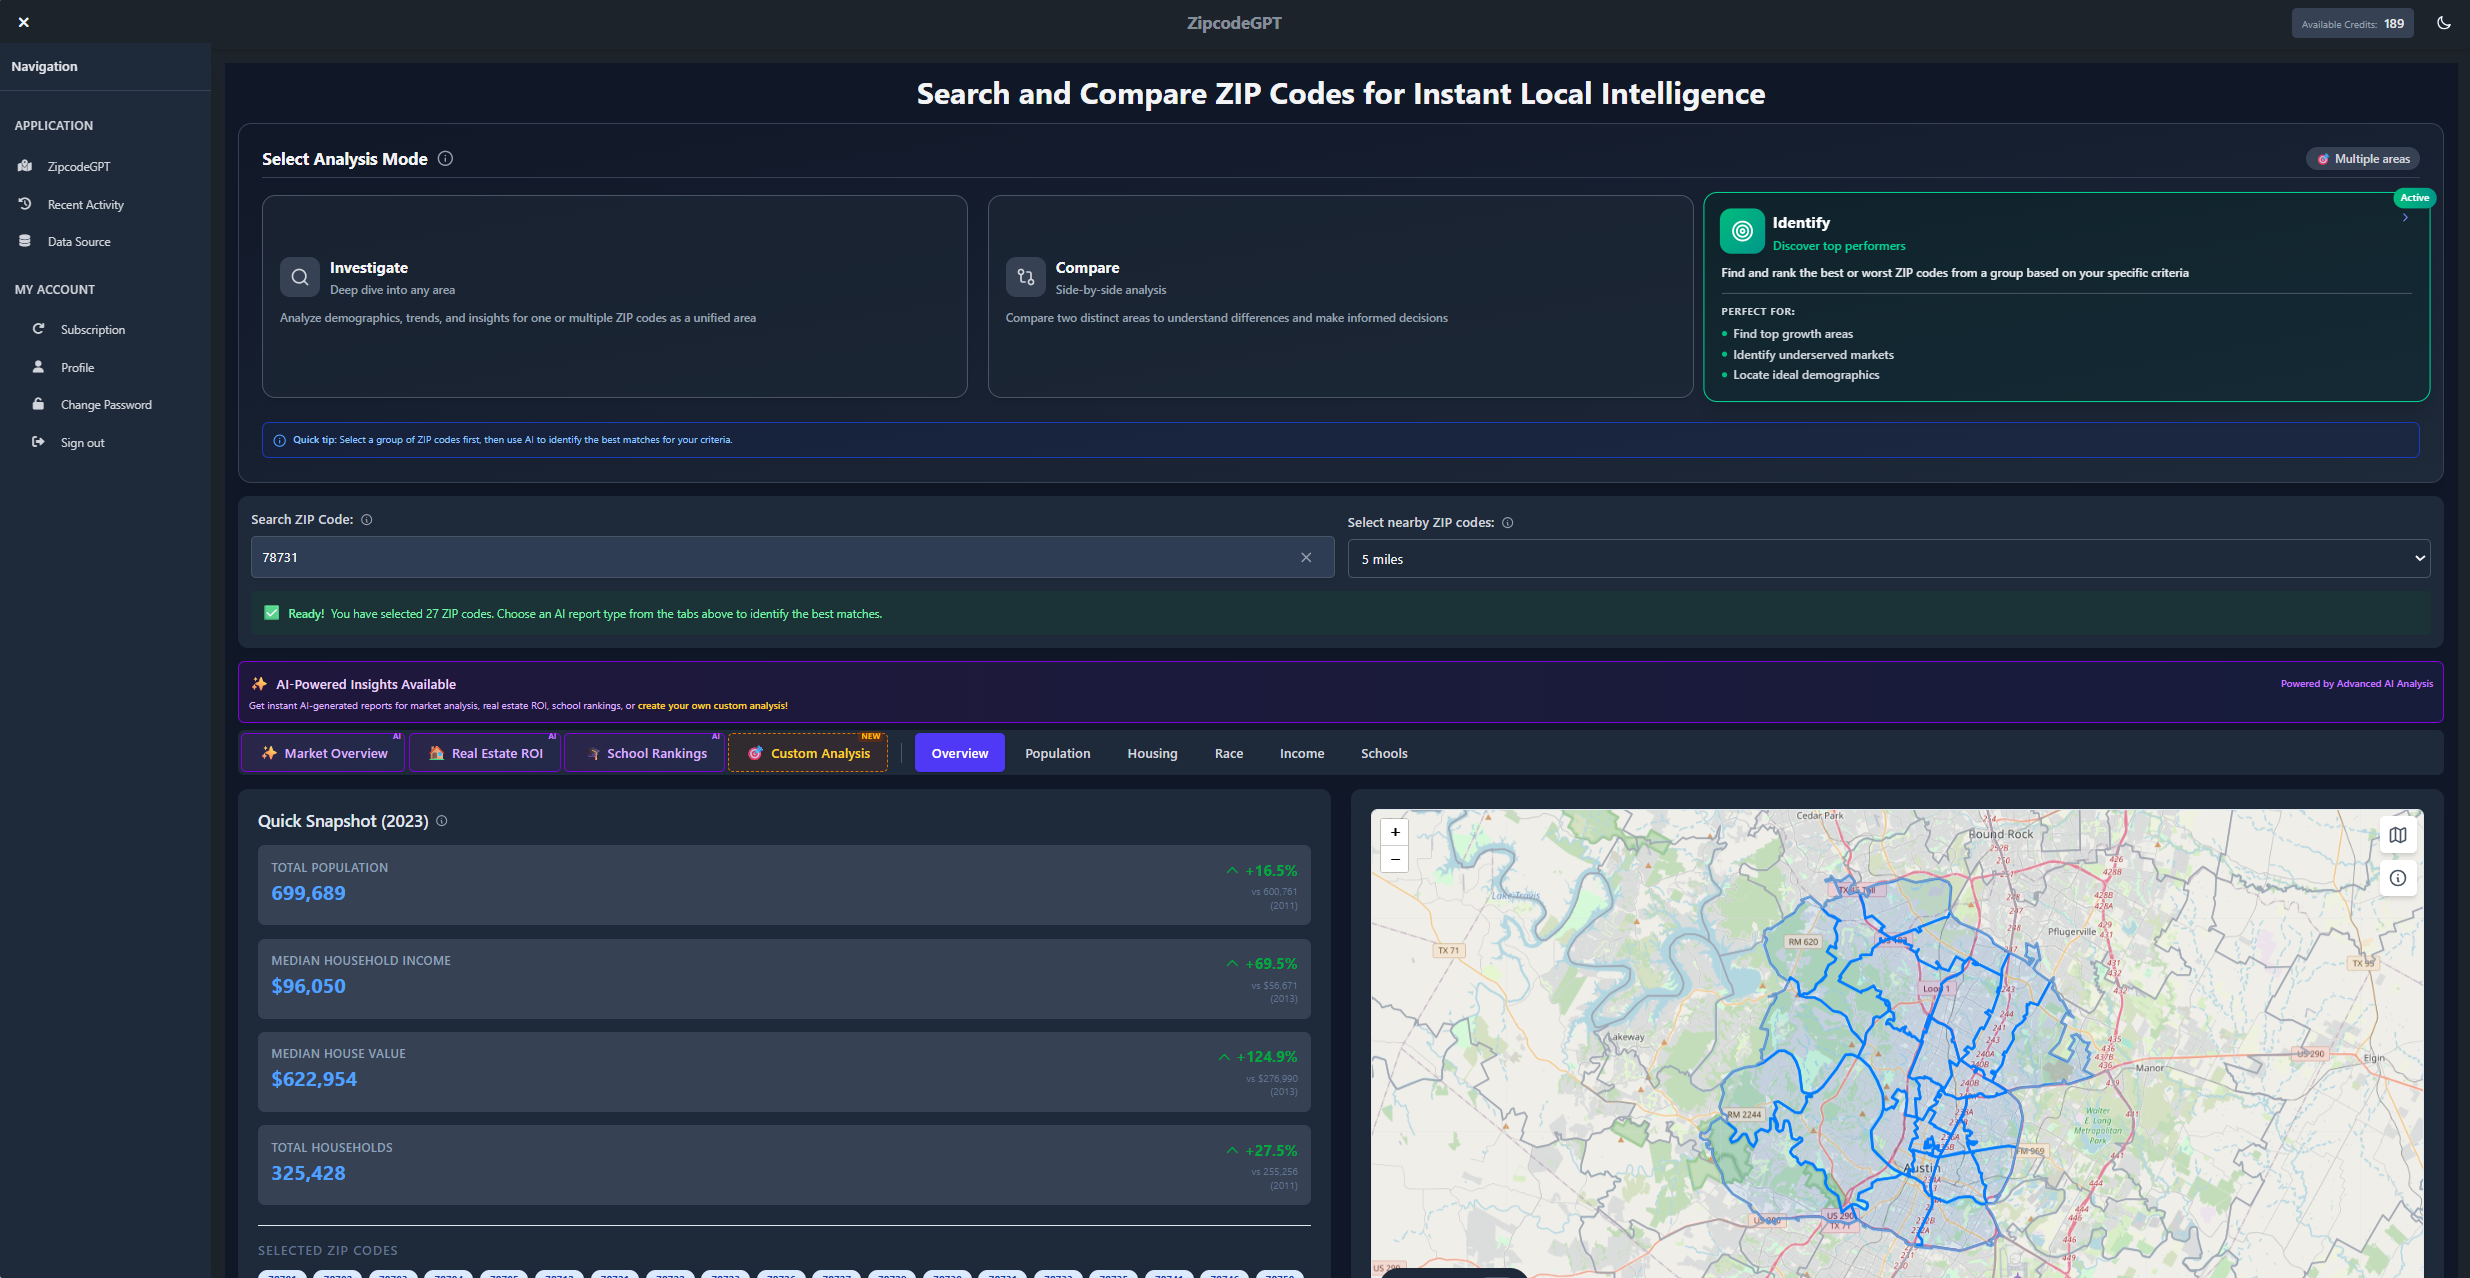This screenshot has height=1278, width=2470.
Task: Expand Identify card chevron arrow
Action: [x=2405, y=218]
